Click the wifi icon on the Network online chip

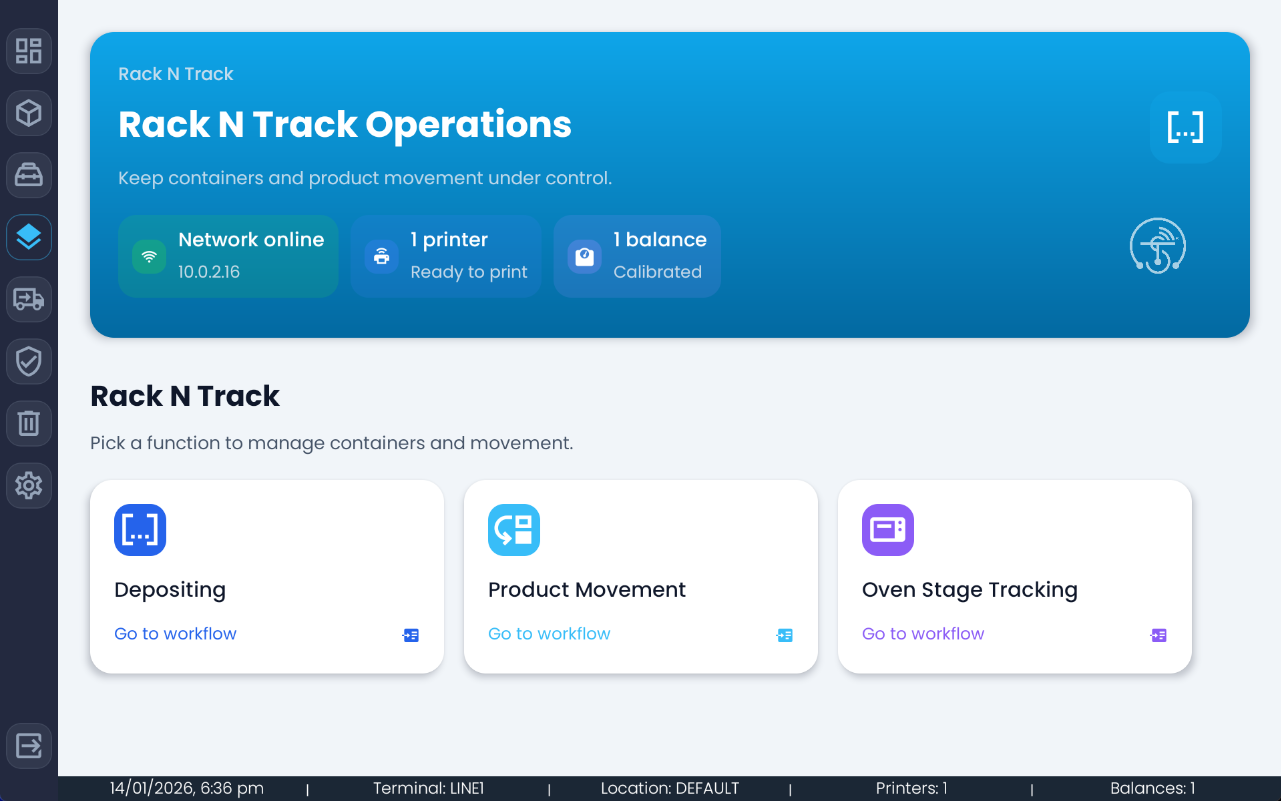[x=148, y=256]
